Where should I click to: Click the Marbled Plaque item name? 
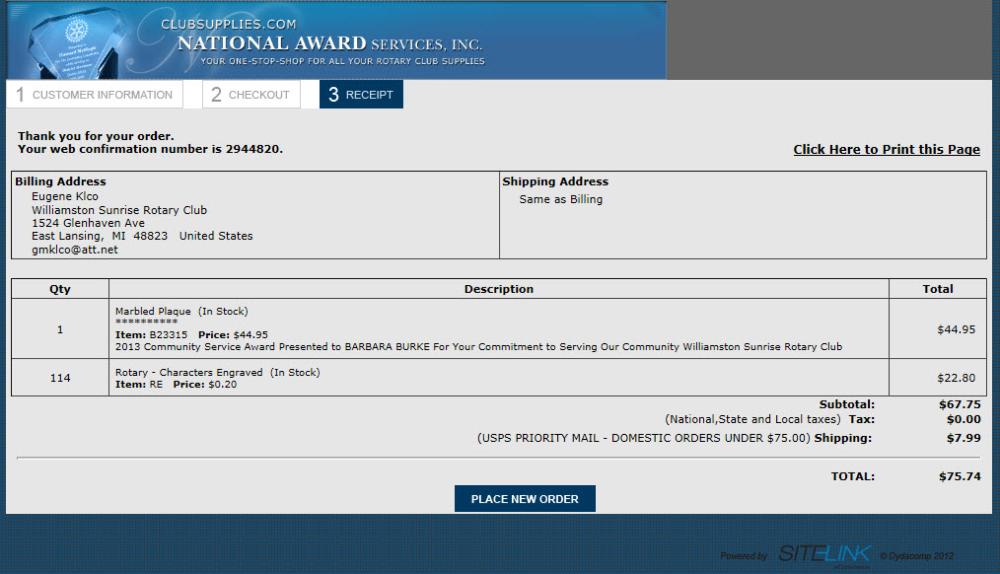point(153,311)
